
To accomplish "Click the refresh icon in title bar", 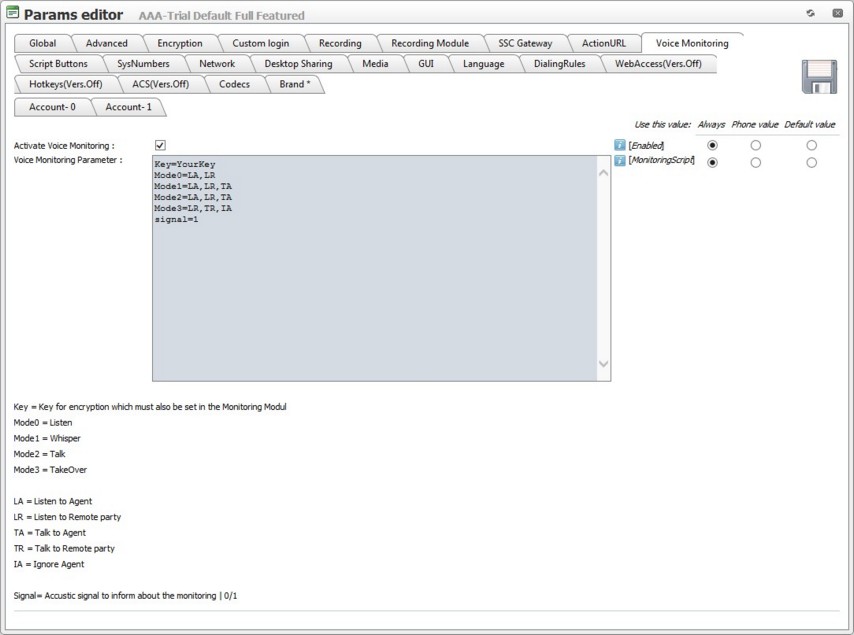I will [810, 14].
